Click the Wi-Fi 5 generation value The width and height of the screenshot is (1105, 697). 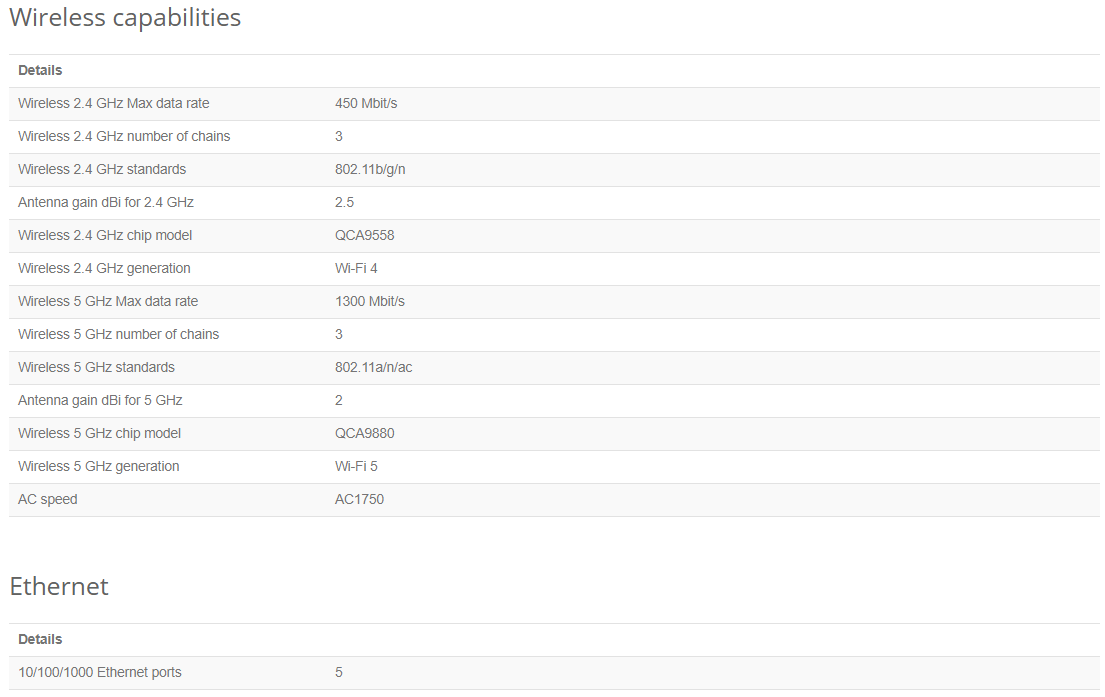click(x=356, y=467)
